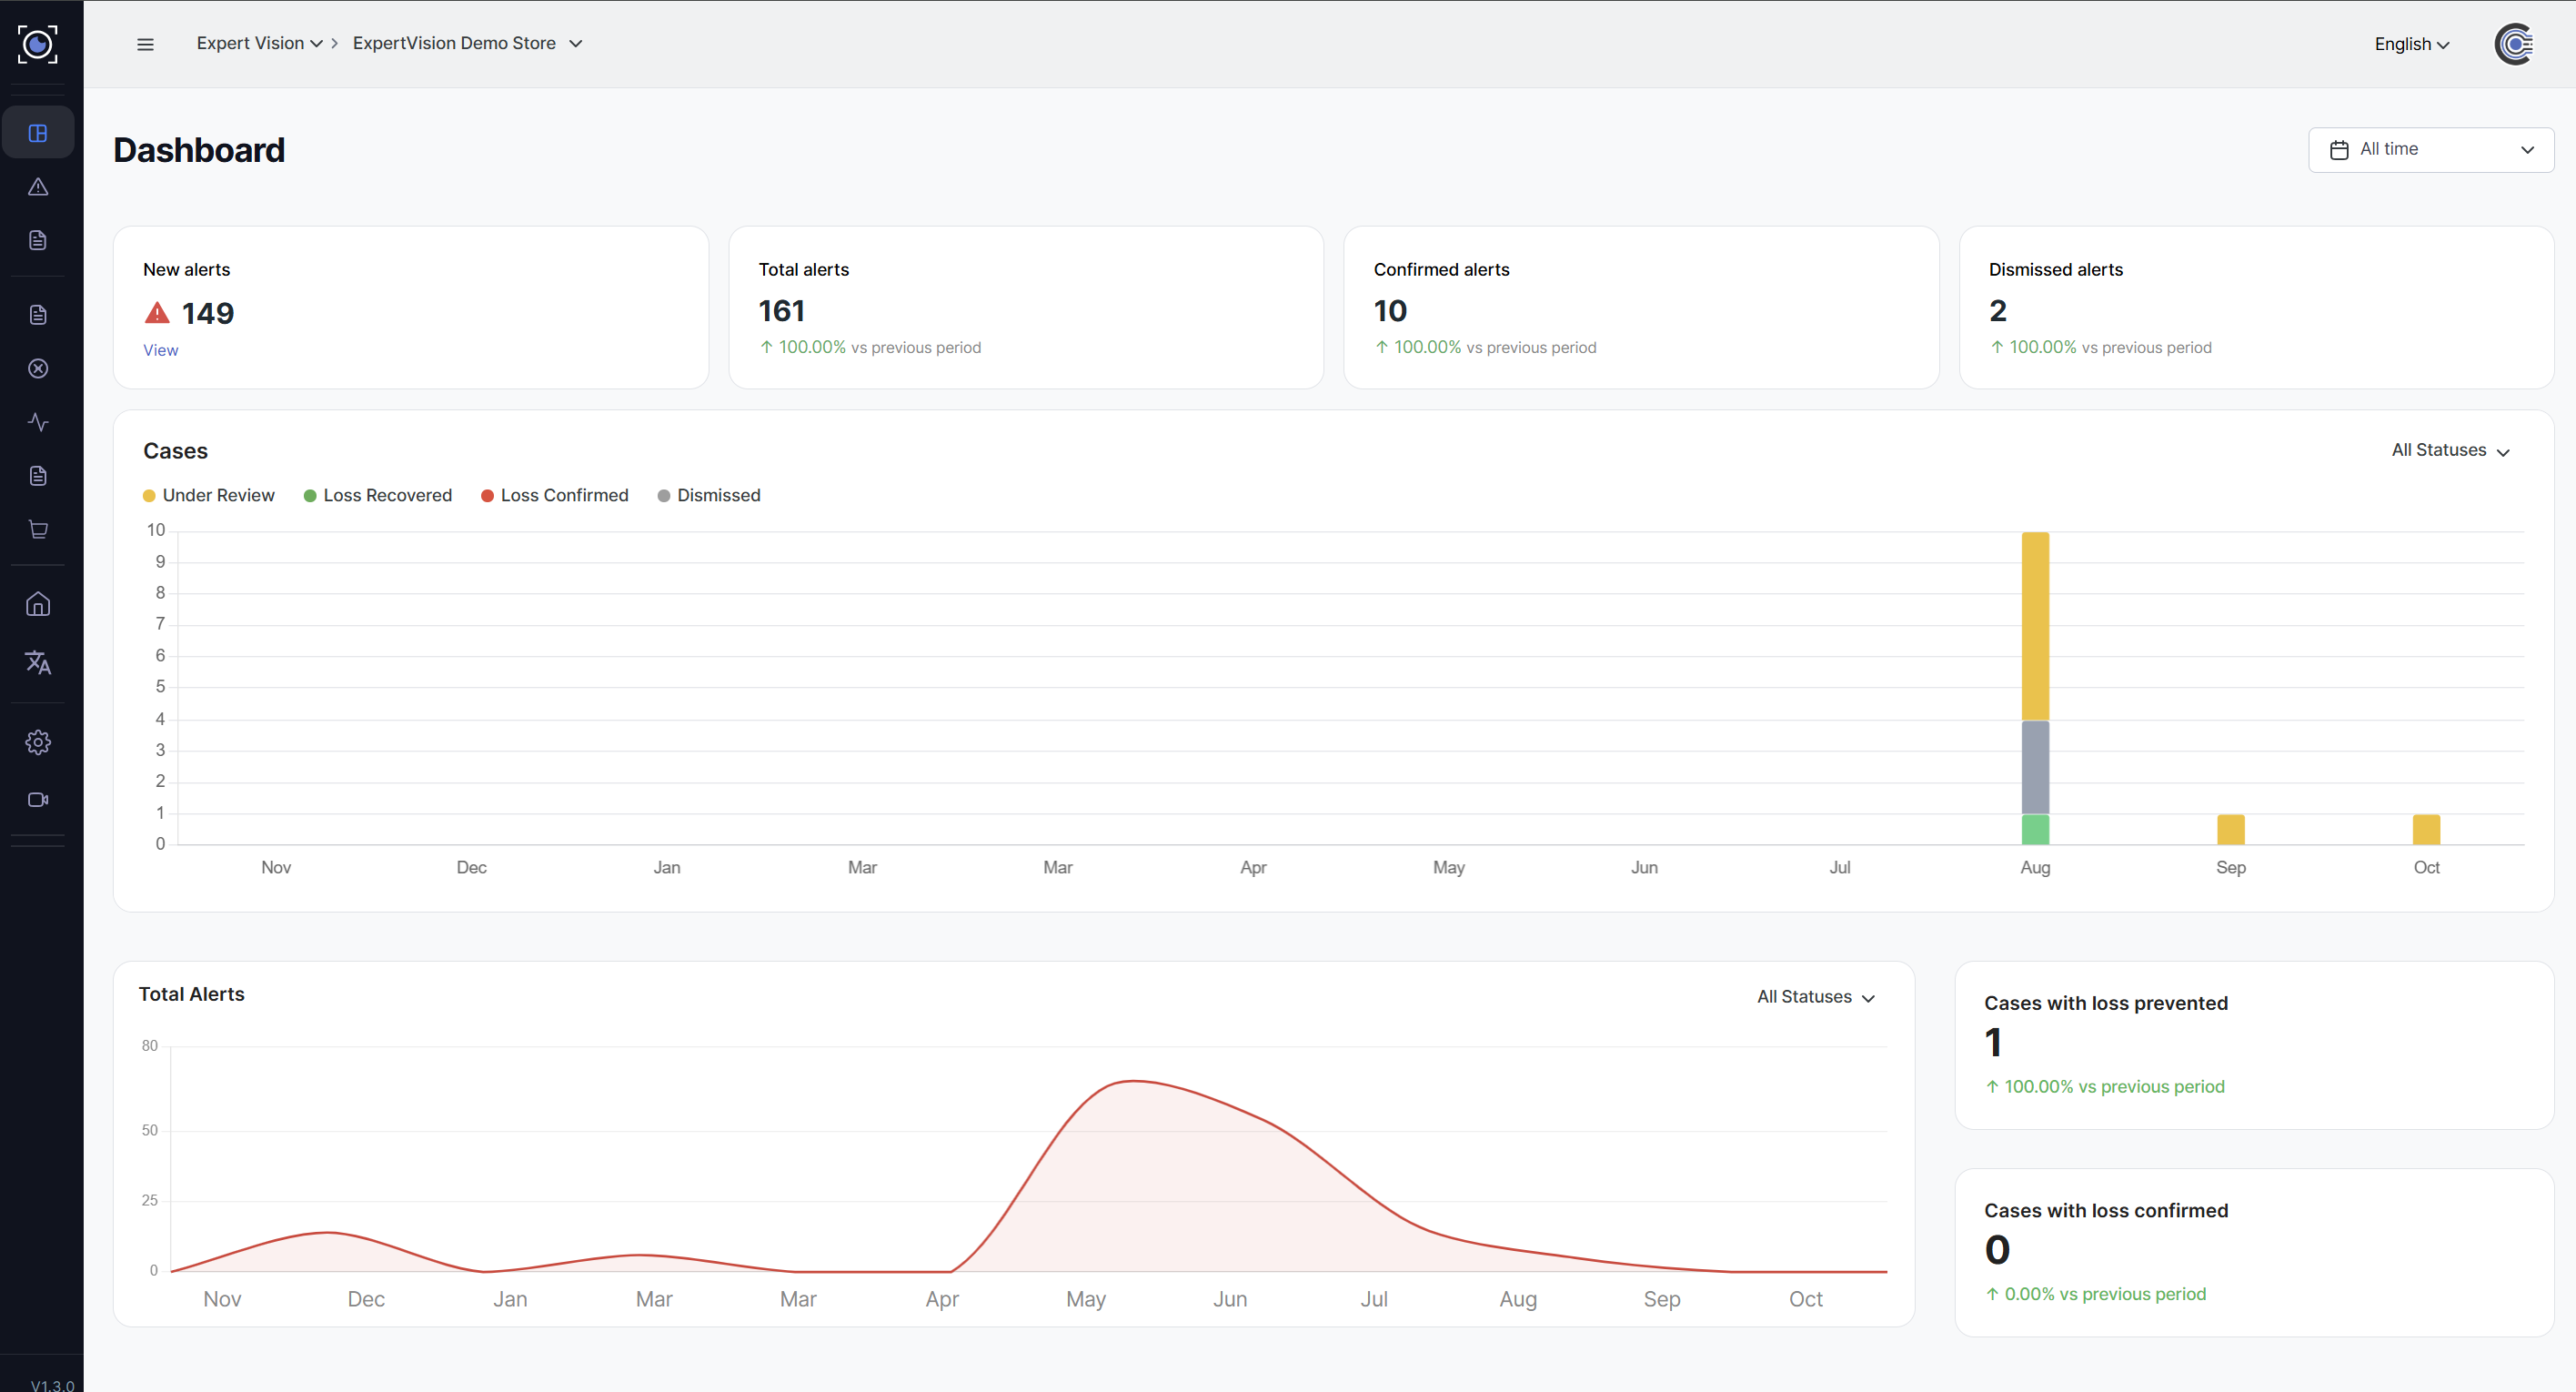Open the shopping cart icon in sidebar
The width and height of the screenshot is (2576, 1392).
click(38, 529)
